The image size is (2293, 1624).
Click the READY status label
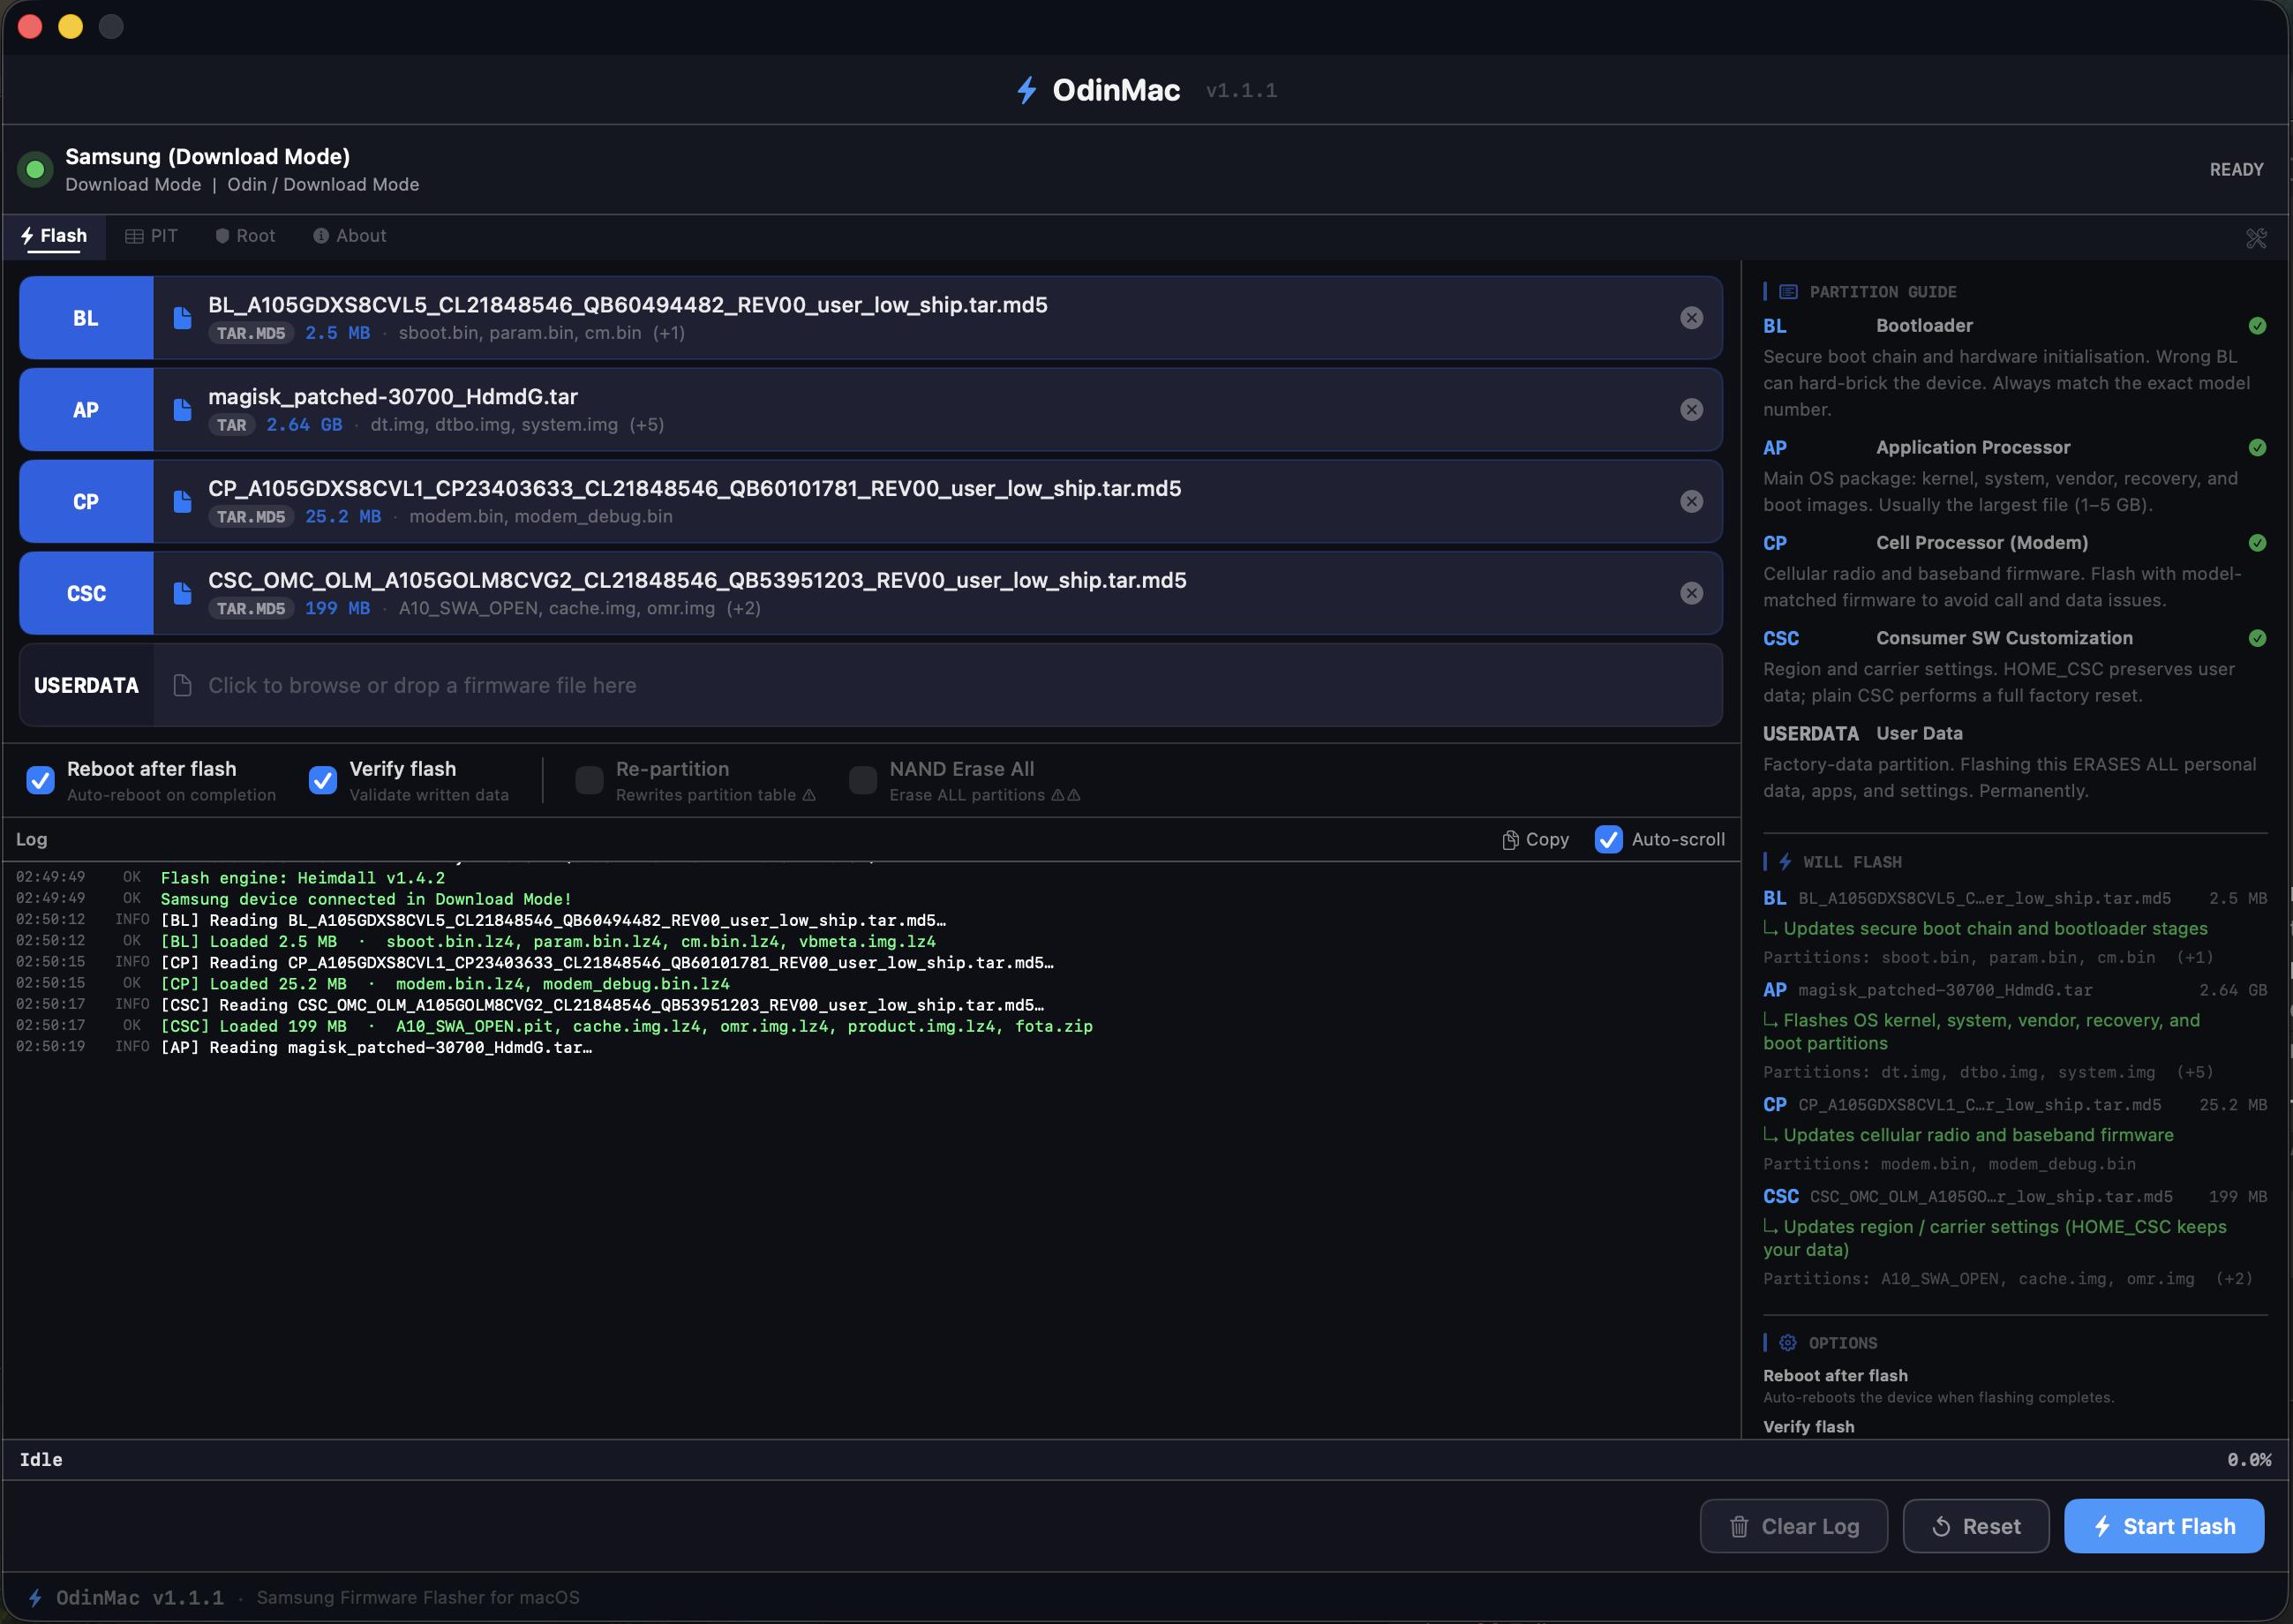[2236, 170]
